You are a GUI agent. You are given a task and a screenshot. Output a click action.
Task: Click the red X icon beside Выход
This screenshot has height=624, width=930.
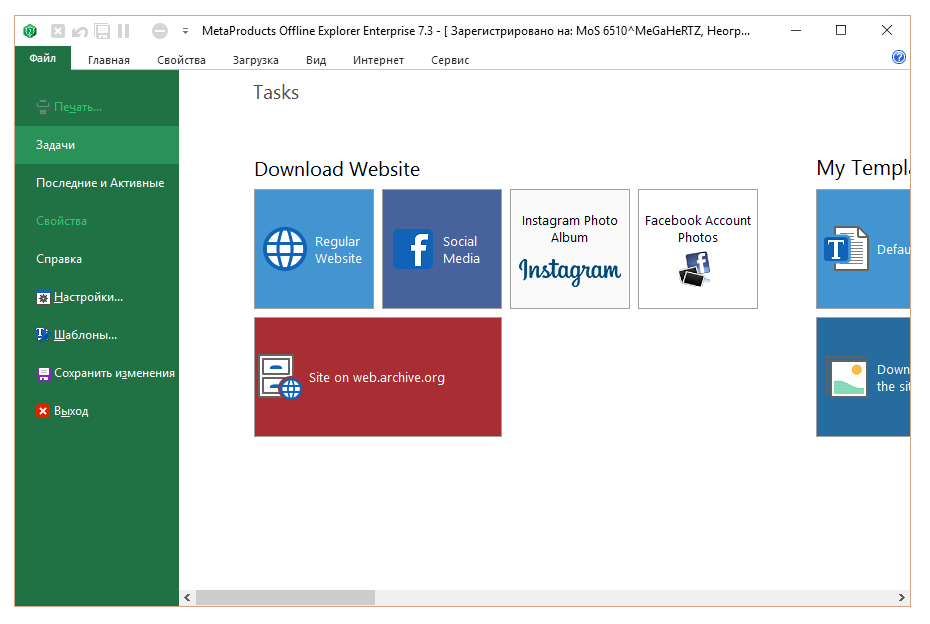coord(43,411)
